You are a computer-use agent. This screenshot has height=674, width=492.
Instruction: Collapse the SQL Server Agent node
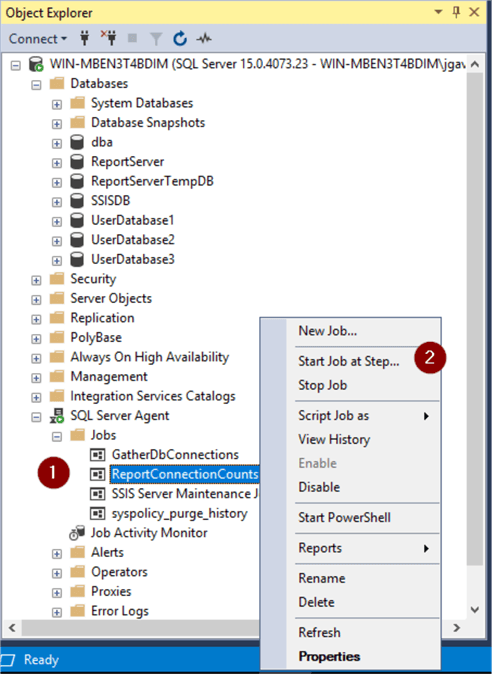(x=37, y=417)
